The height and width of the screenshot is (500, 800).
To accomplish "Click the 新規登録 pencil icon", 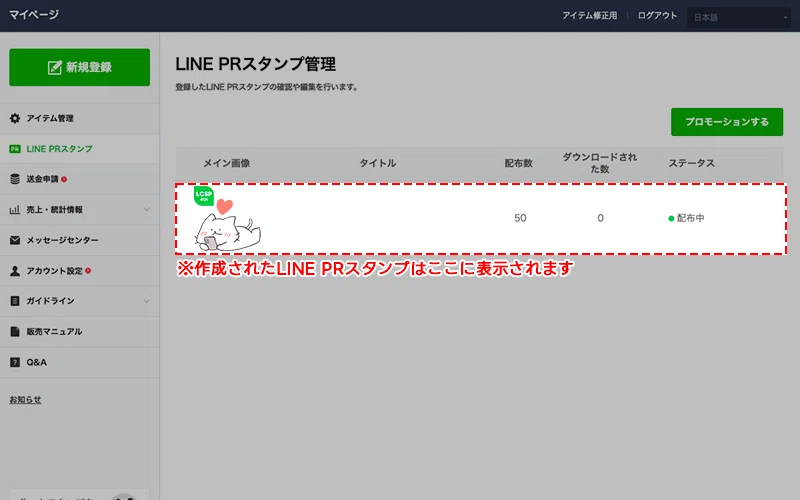I will (55, 67).
